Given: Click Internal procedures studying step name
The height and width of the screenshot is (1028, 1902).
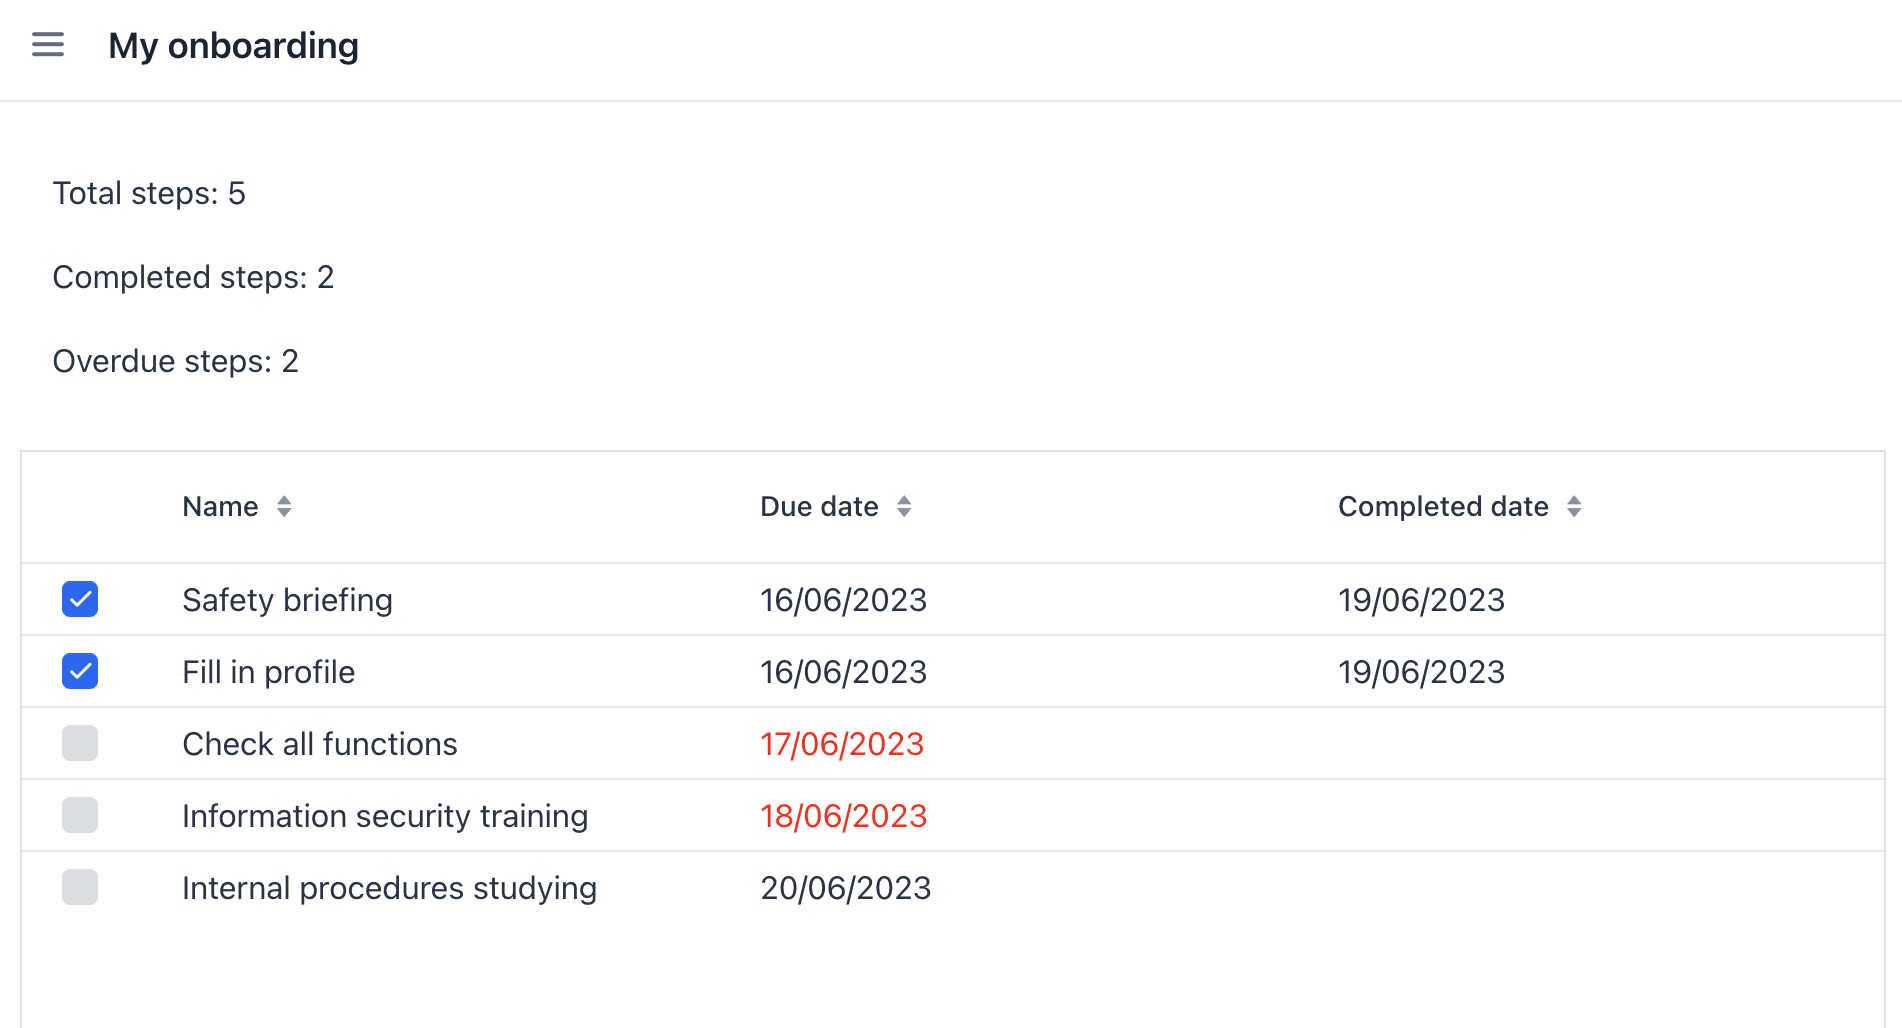Looking at the screenshot, I should [389, 888].
